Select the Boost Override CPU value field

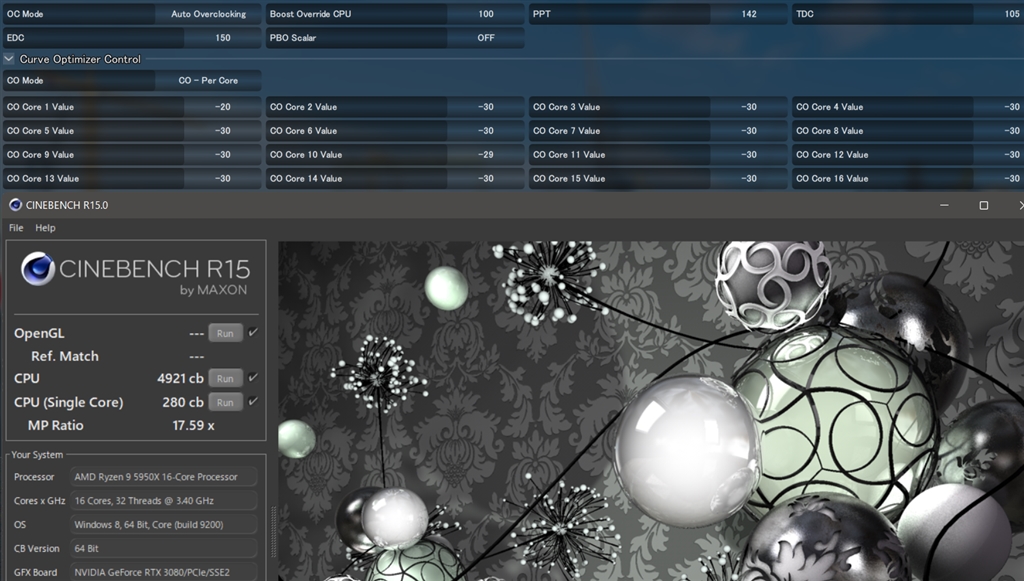point(485,14)
